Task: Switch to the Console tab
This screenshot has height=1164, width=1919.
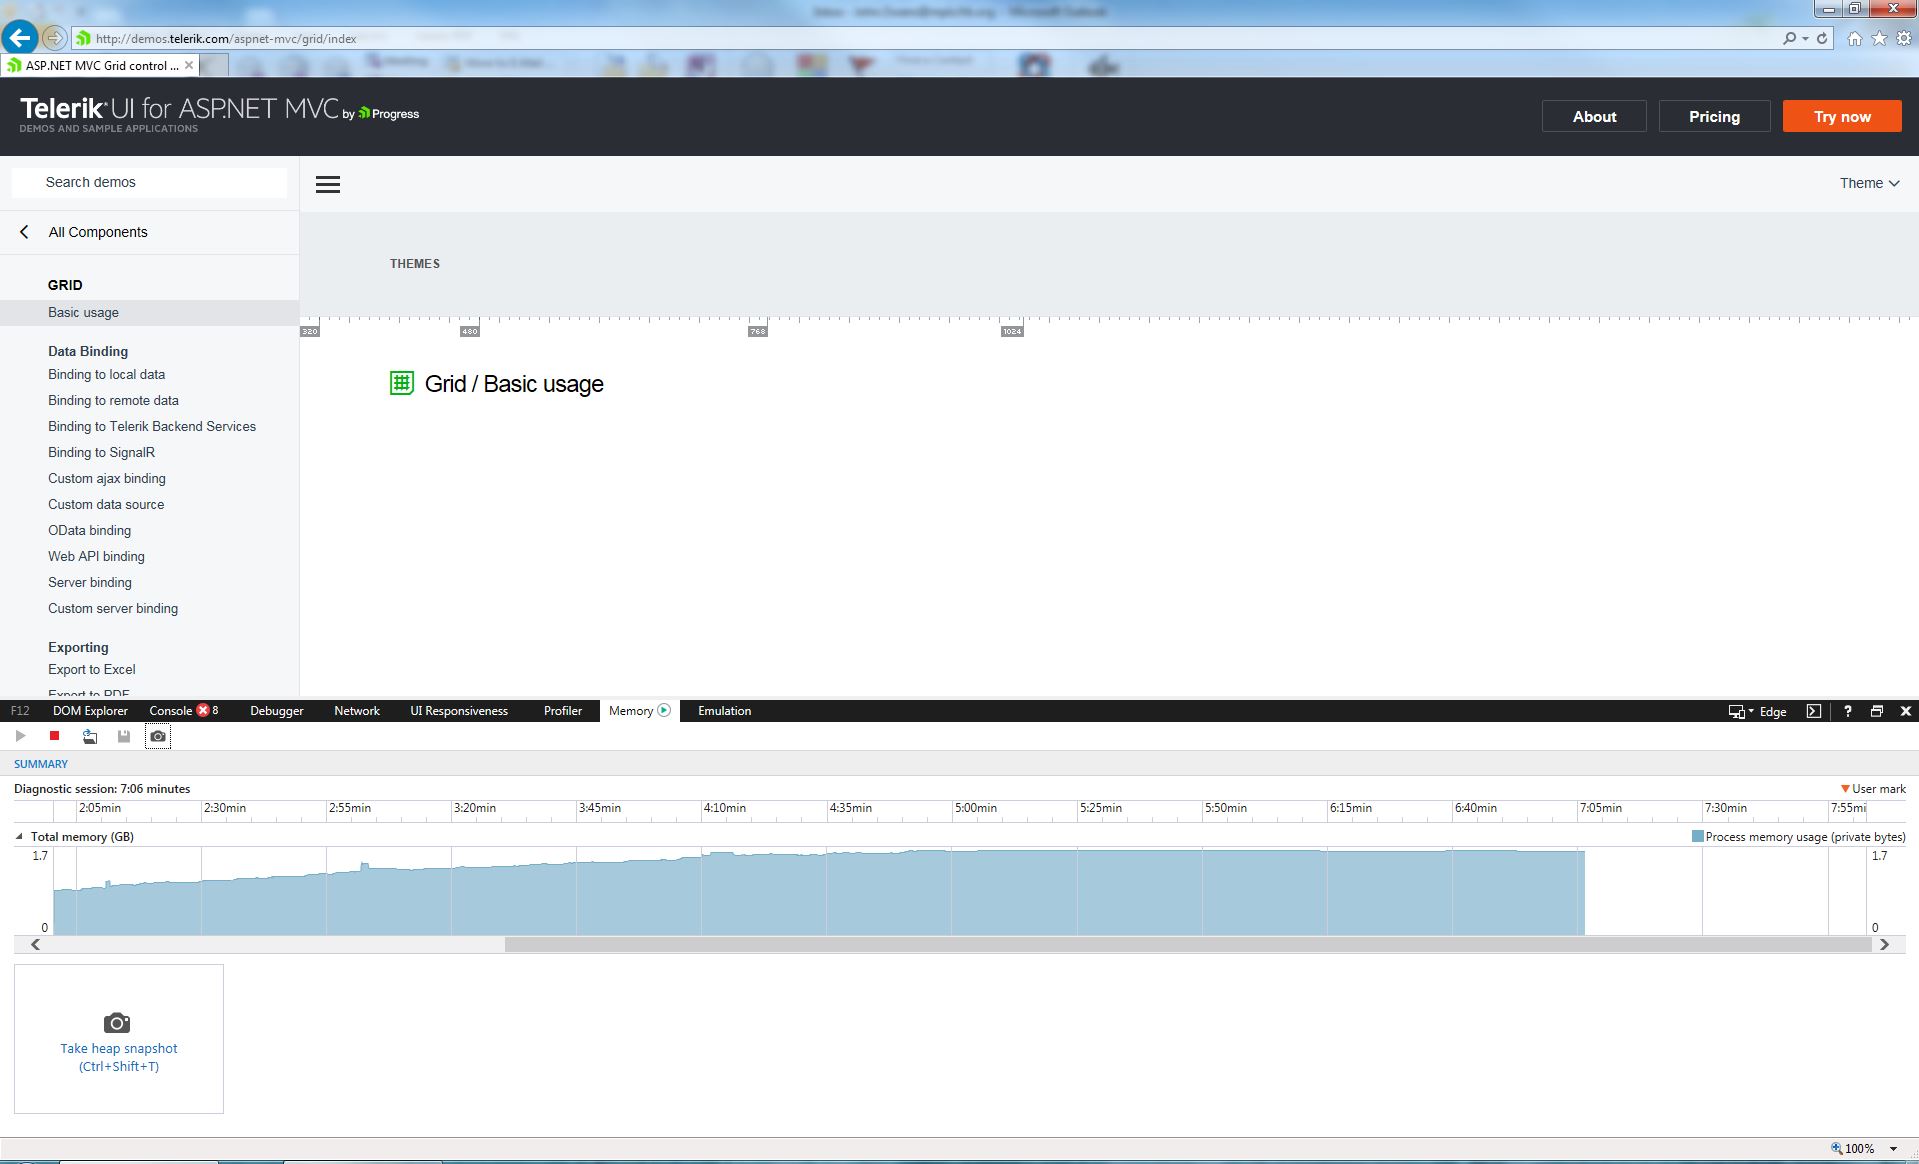Action: pyautogui.click(x=170, y=711)
